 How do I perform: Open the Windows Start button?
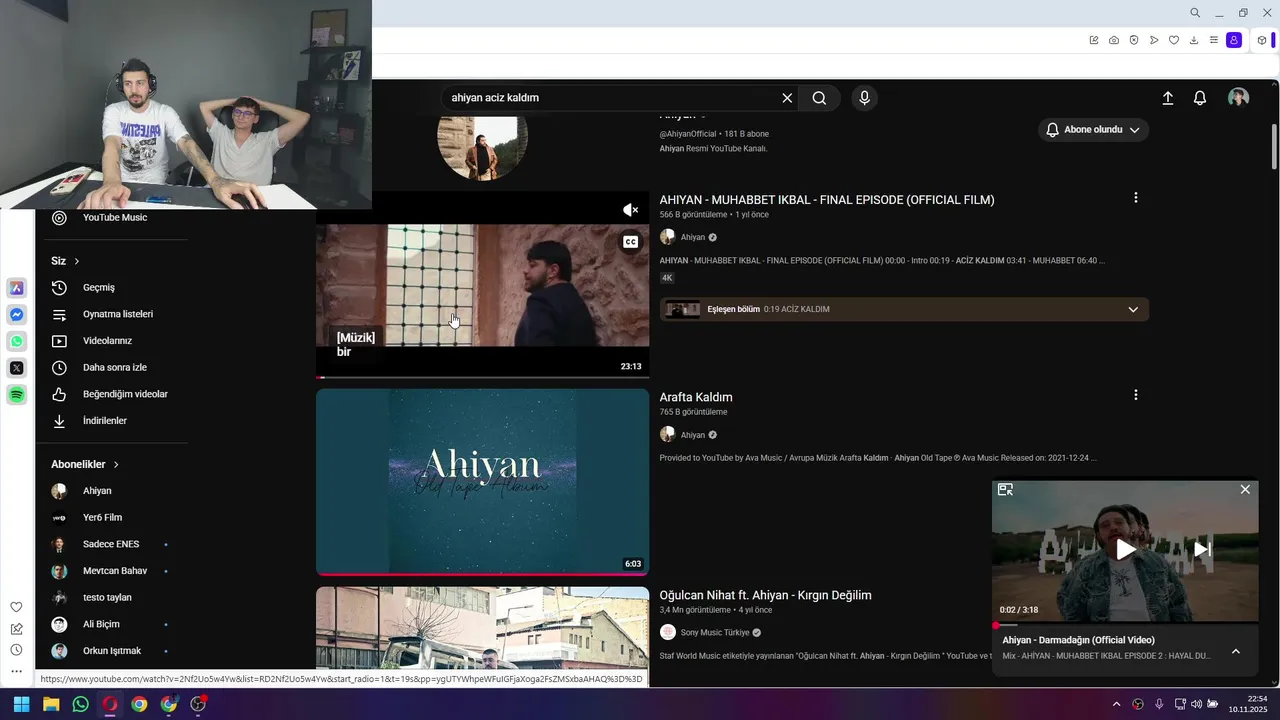tap(21, 704)
